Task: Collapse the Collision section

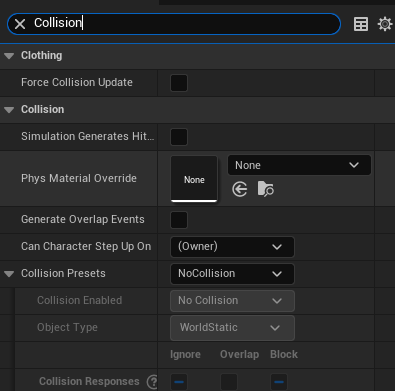Action: point(9,110)
